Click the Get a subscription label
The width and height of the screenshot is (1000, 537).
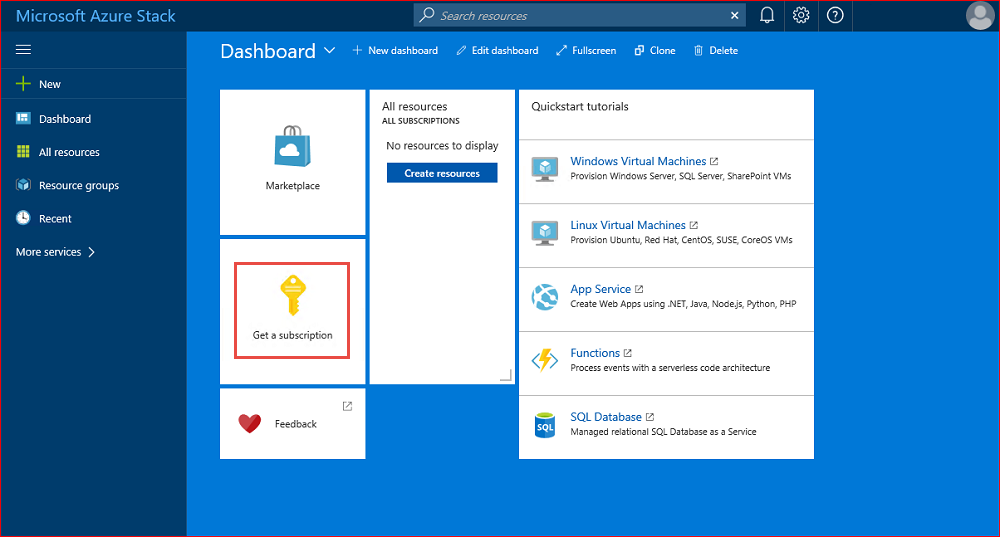click(x=292, y=335)
